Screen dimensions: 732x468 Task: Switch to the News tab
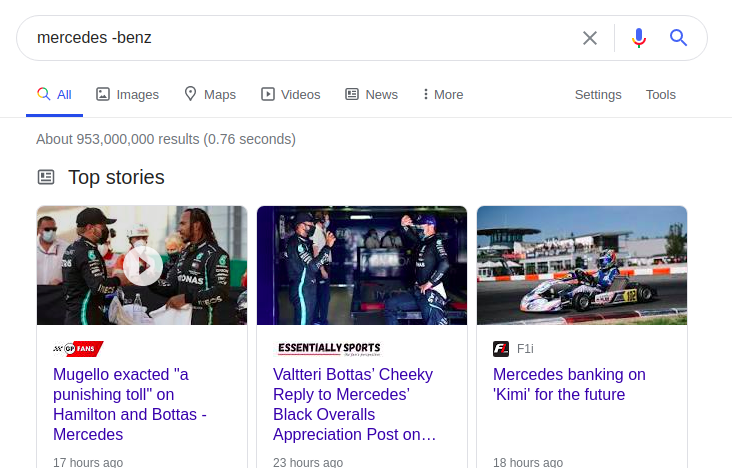click(371, 94)
